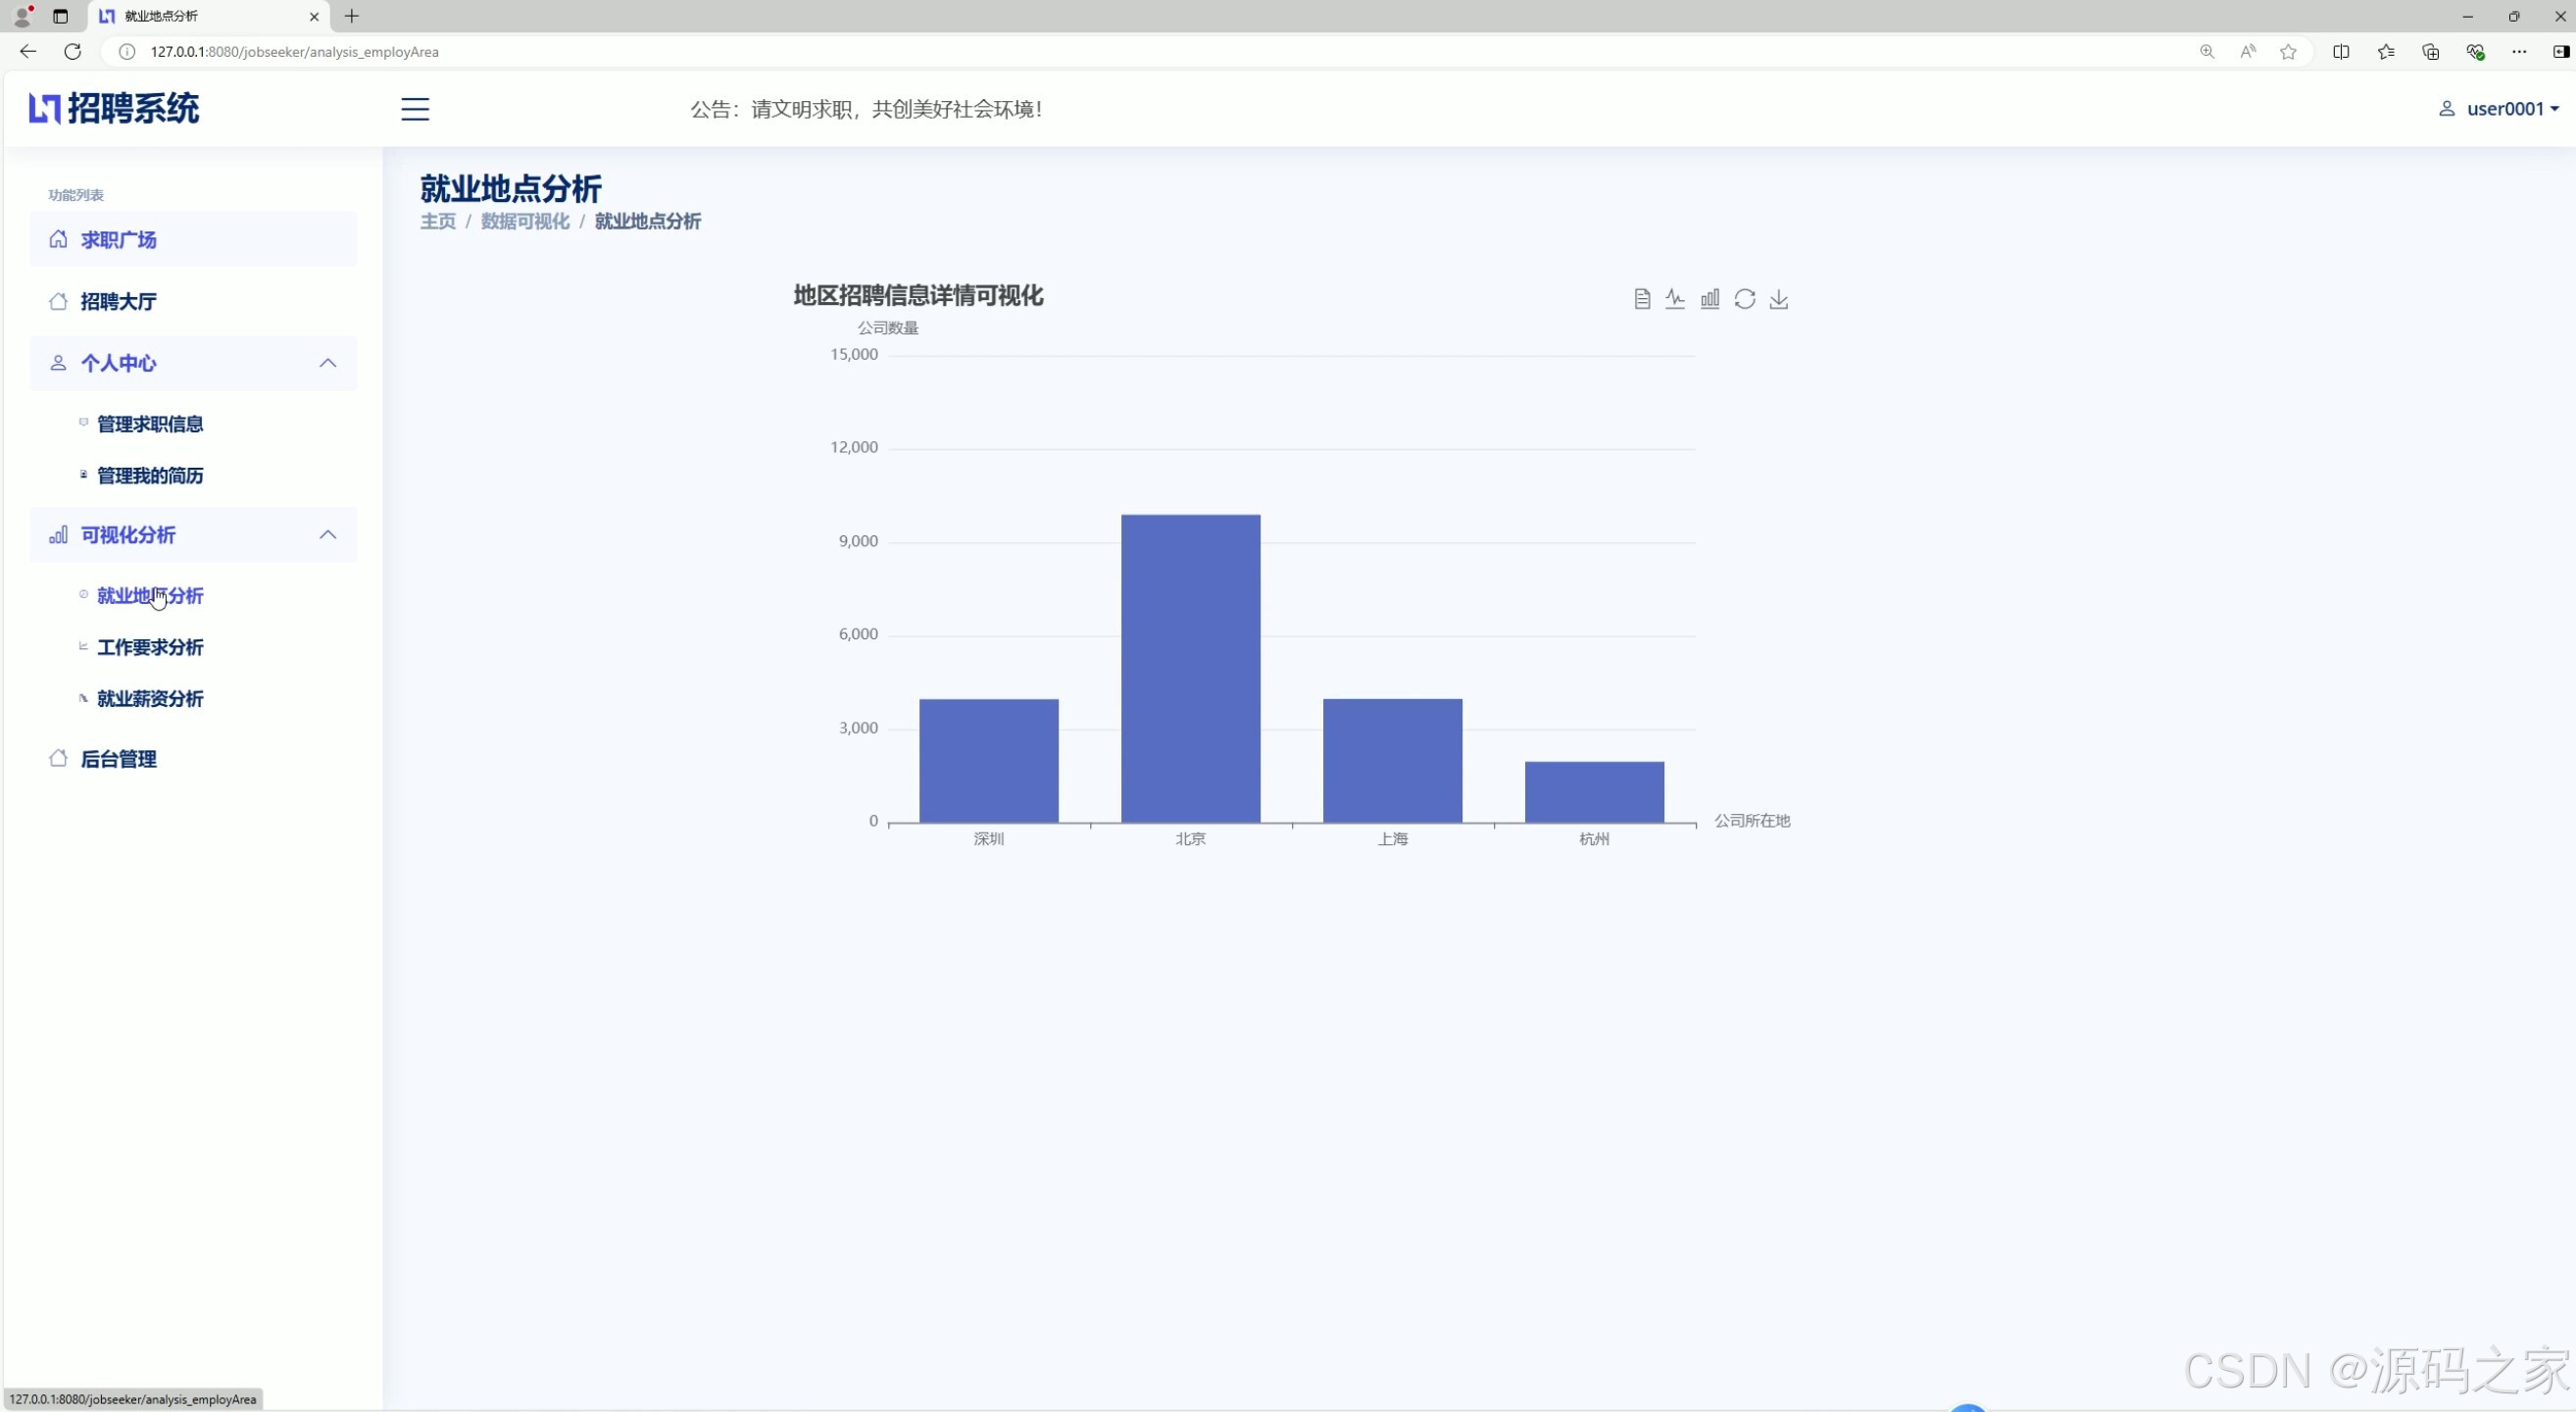
Task: Click the 数据可视化 breadcrumb link
Action: point(525,222)
